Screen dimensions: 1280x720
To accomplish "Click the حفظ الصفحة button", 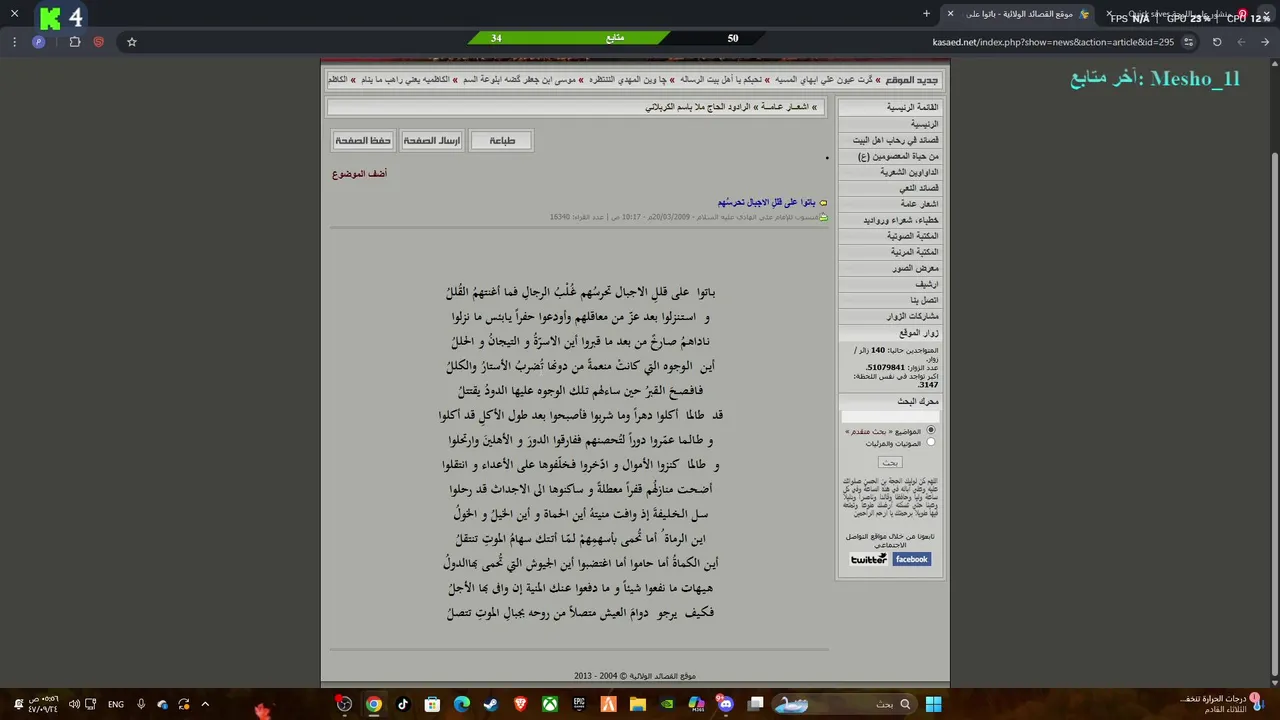I will click(363, 141).
